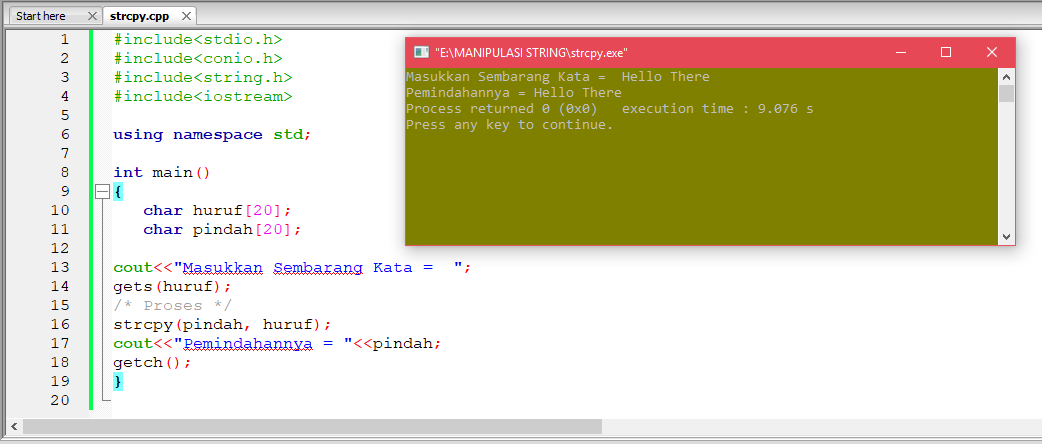The height and width of the screenshot is (444, 1042).
Task: Close the strcpy.exe console window
Action: pos(991,53)
